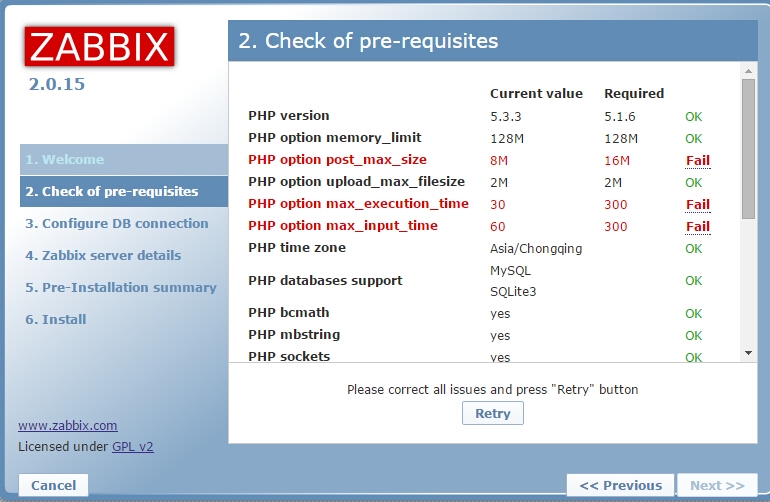Click '16M' required post_max_size value
Viewport: 770px width, 502px height.
(x=617, y=161)
